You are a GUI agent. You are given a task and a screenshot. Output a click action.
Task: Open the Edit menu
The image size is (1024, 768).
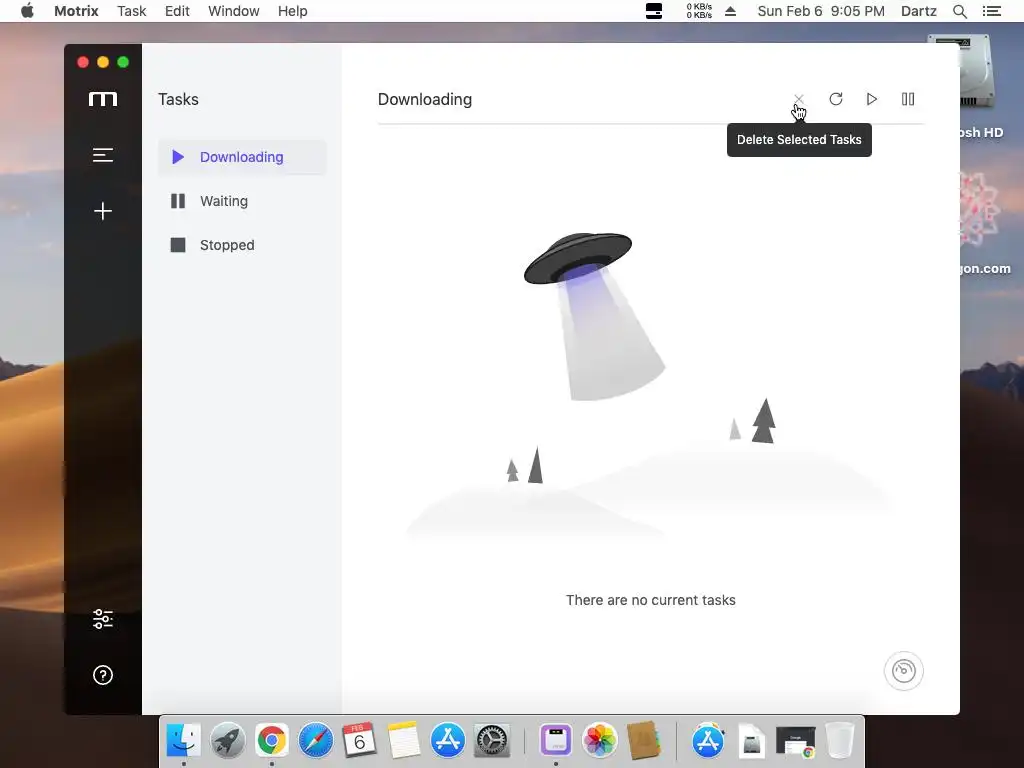(x=177, y=11)
